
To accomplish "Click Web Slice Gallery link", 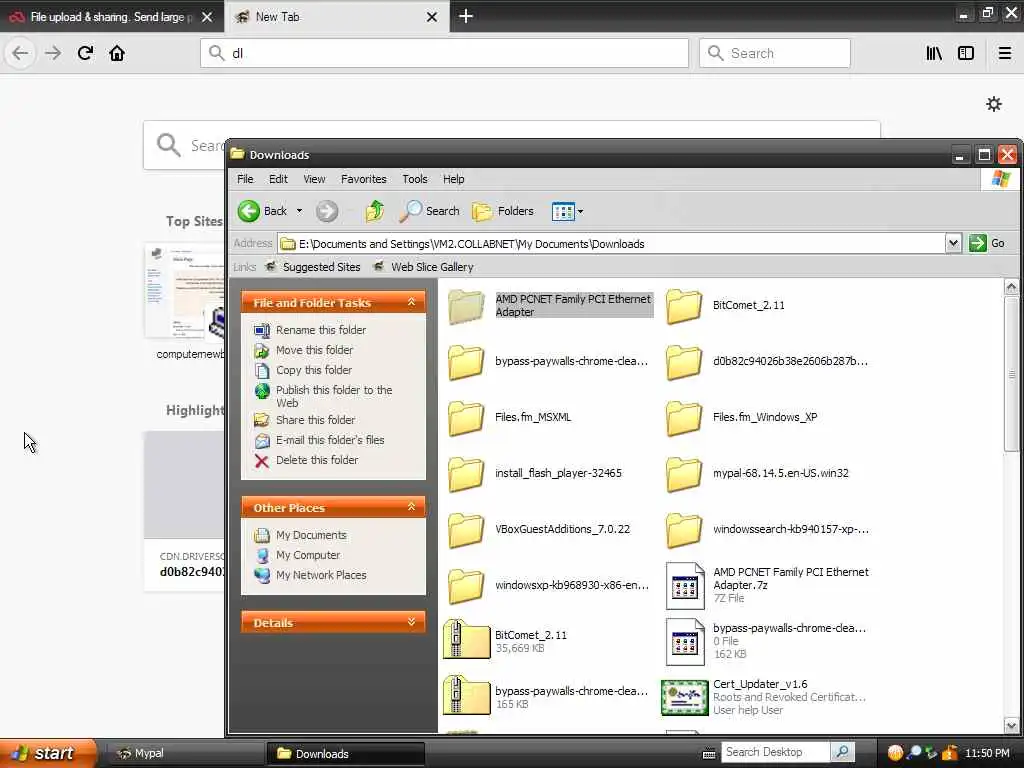I will pos(423,267).
